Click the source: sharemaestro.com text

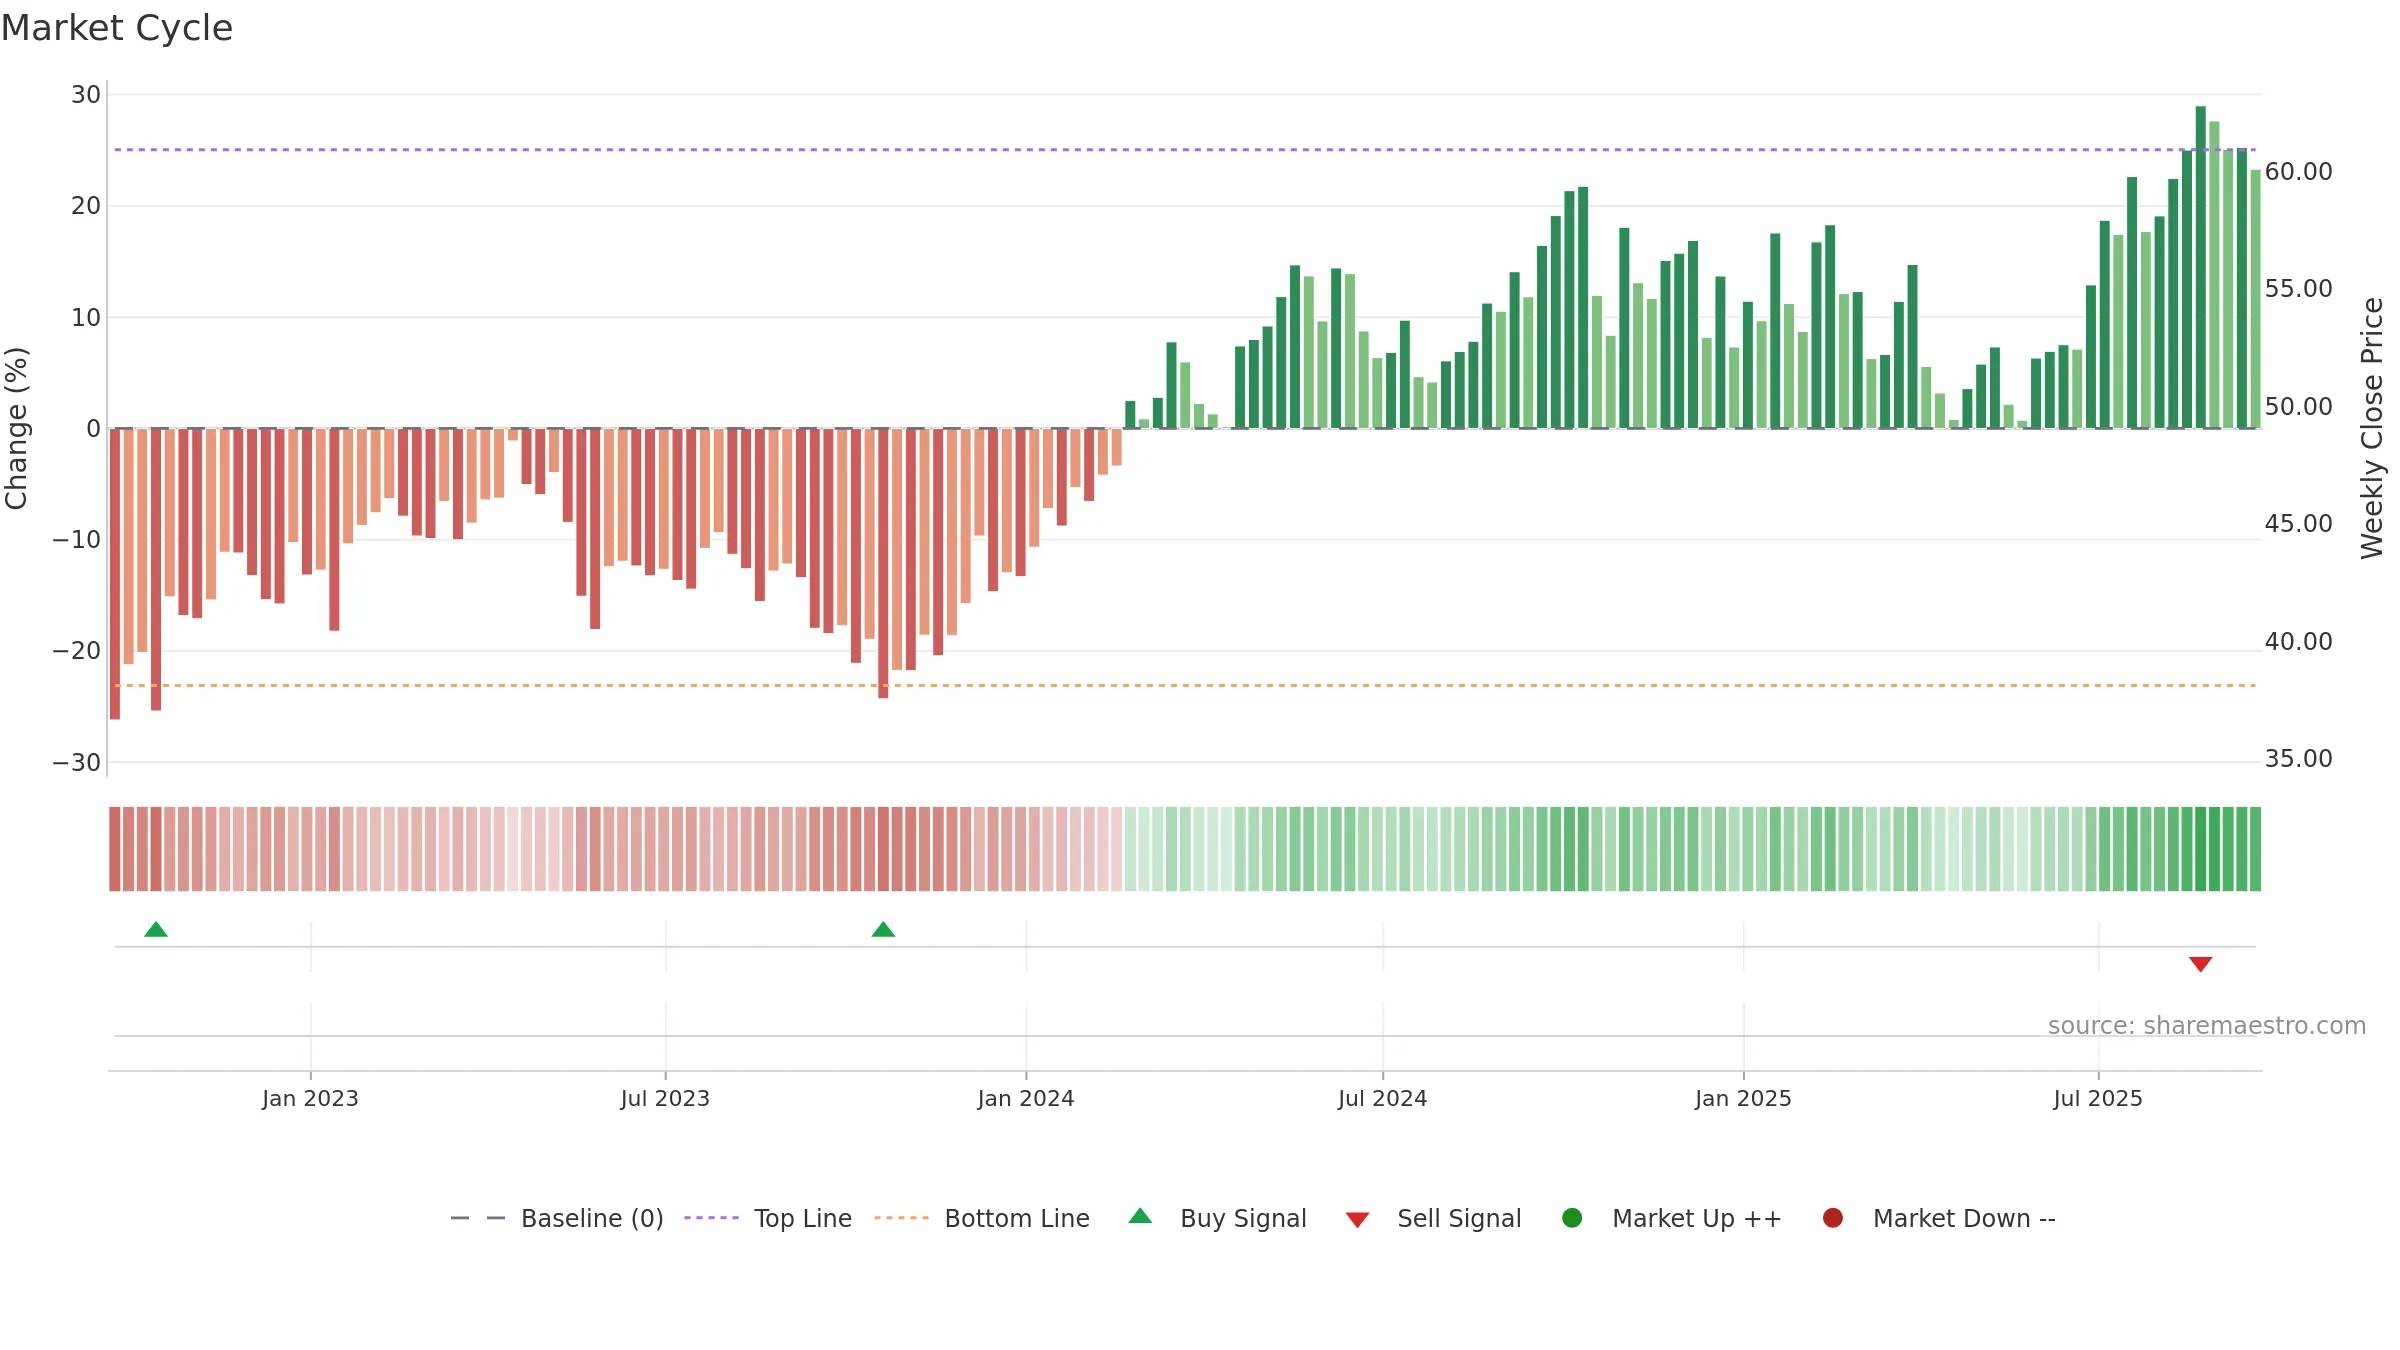[x=2207, y=1025]
